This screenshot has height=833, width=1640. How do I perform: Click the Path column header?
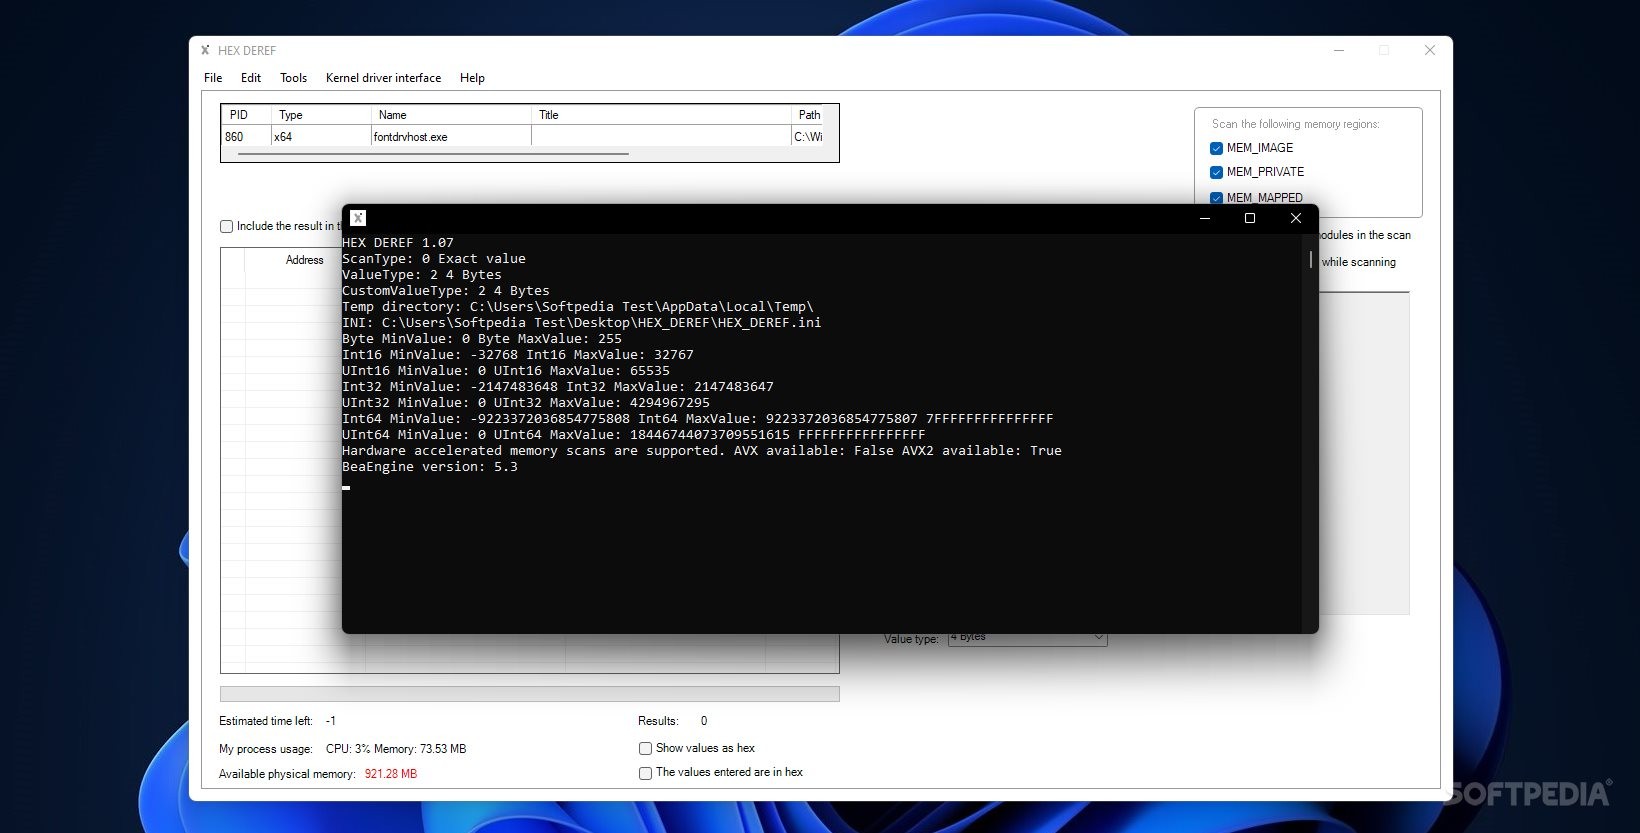[810, 115]
